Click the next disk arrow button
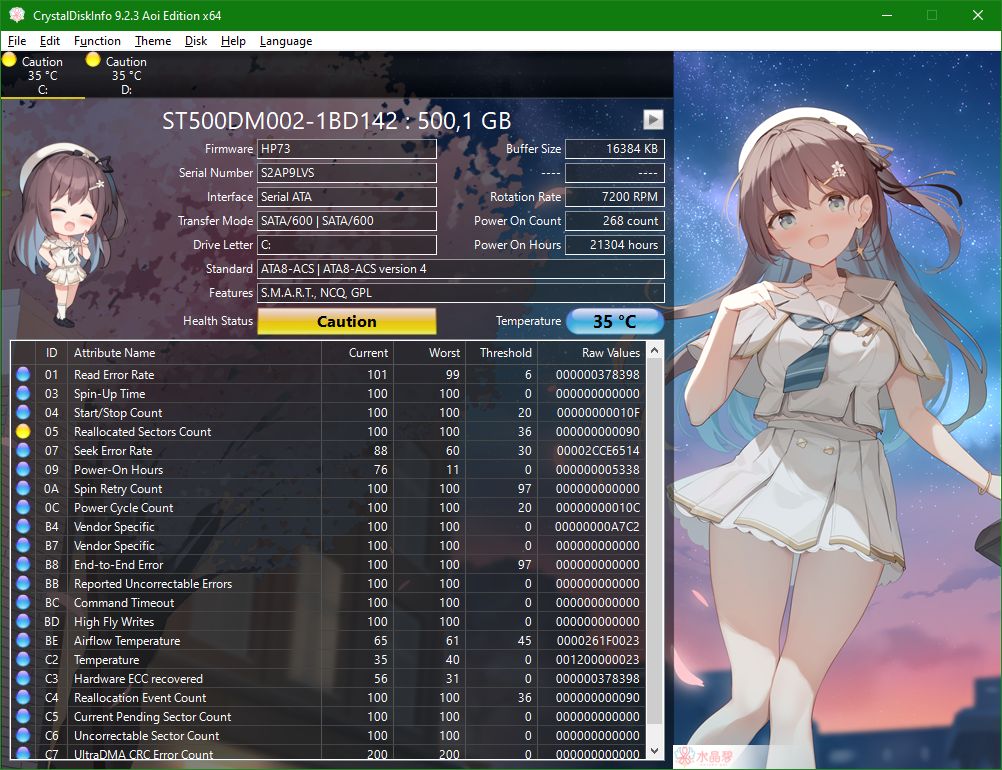The height and width of the screenshot is (770, 1002). tap(652, 119)
